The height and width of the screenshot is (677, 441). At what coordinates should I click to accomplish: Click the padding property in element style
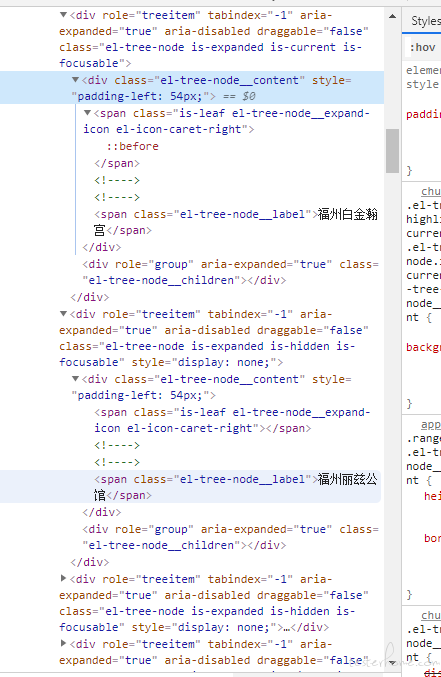[x=423, y=115]
